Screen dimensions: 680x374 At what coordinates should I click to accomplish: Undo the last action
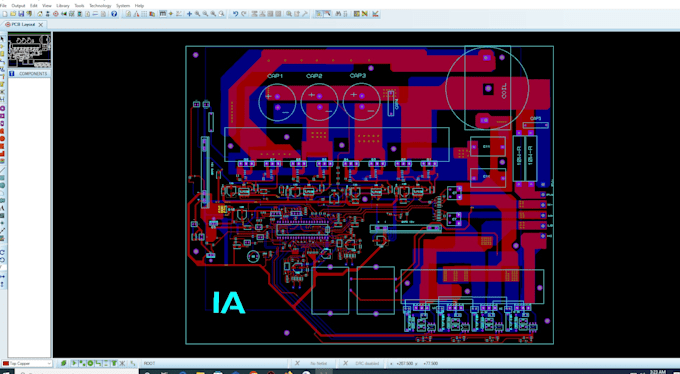pyautogui.click(x=235, y=14)
